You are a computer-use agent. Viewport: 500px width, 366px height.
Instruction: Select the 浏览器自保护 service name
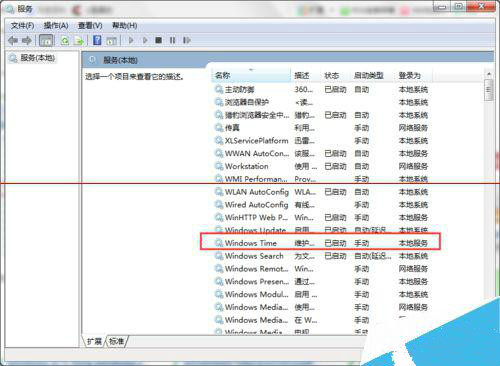[247, 102]
